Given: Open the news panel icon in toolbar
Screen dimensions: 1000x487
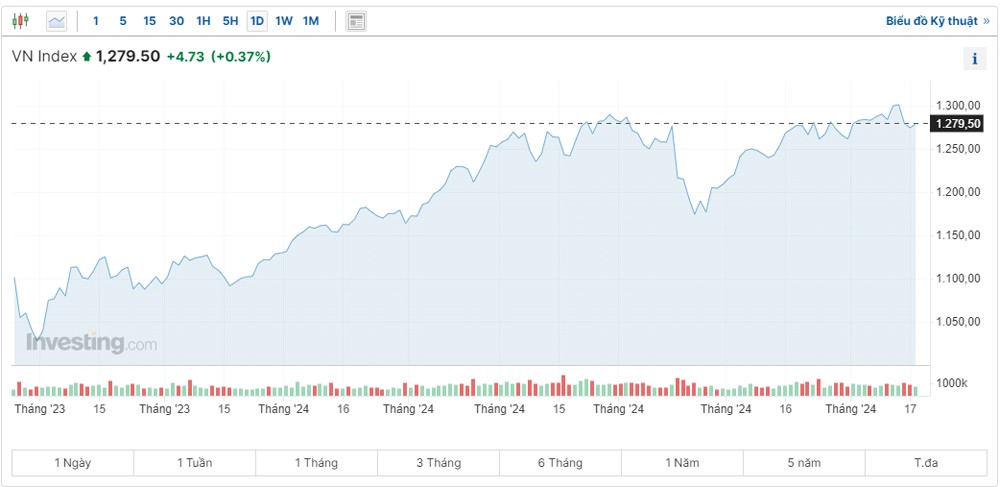Looking at the screenshot, I should [x=355, y=20].
